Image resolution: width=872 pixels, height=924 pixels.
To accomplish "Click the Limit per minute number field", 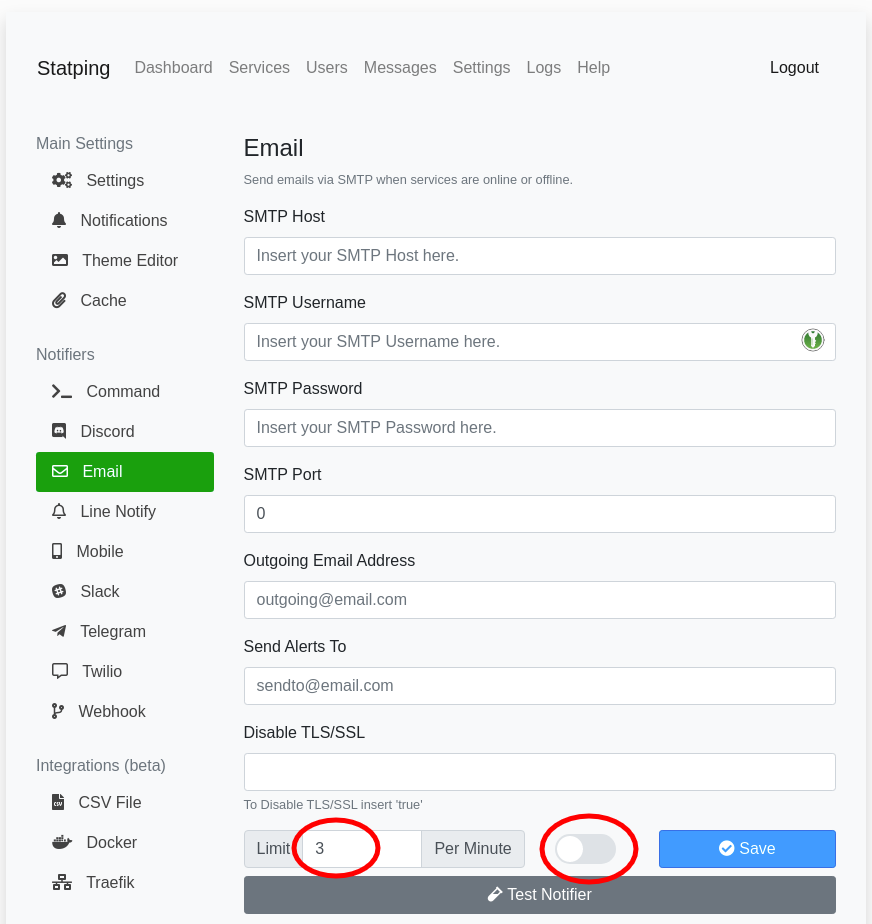I will point(362,849).
